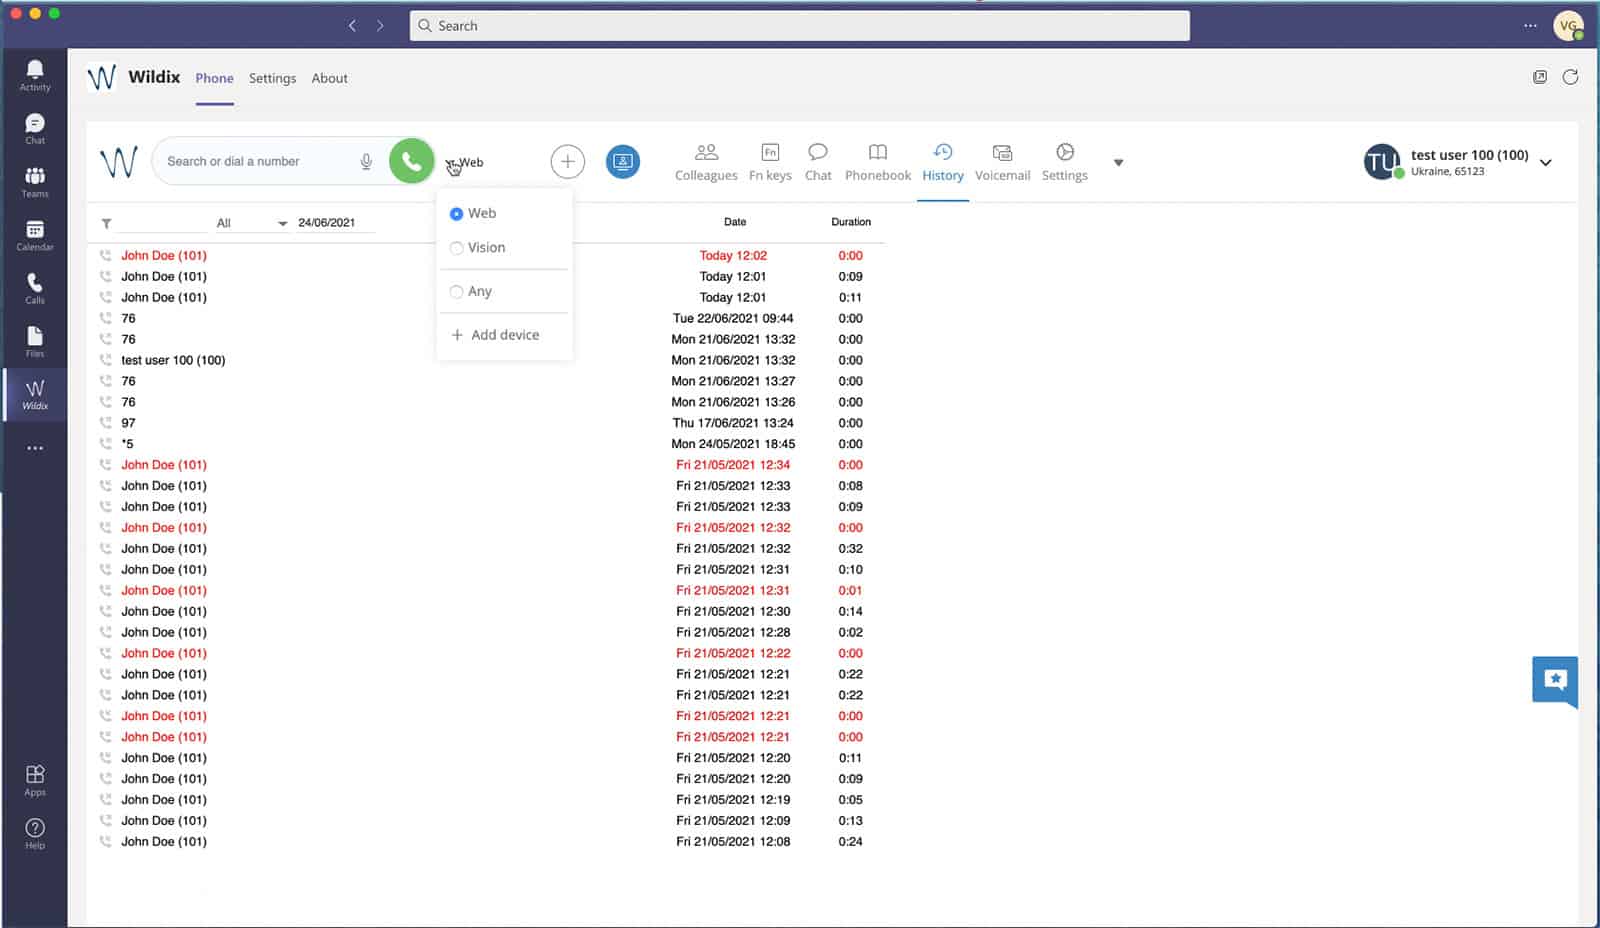Open Voicemail in the toolbar
The width and height of the screenshot is (1600, 928).
(x=1002, y=162)
